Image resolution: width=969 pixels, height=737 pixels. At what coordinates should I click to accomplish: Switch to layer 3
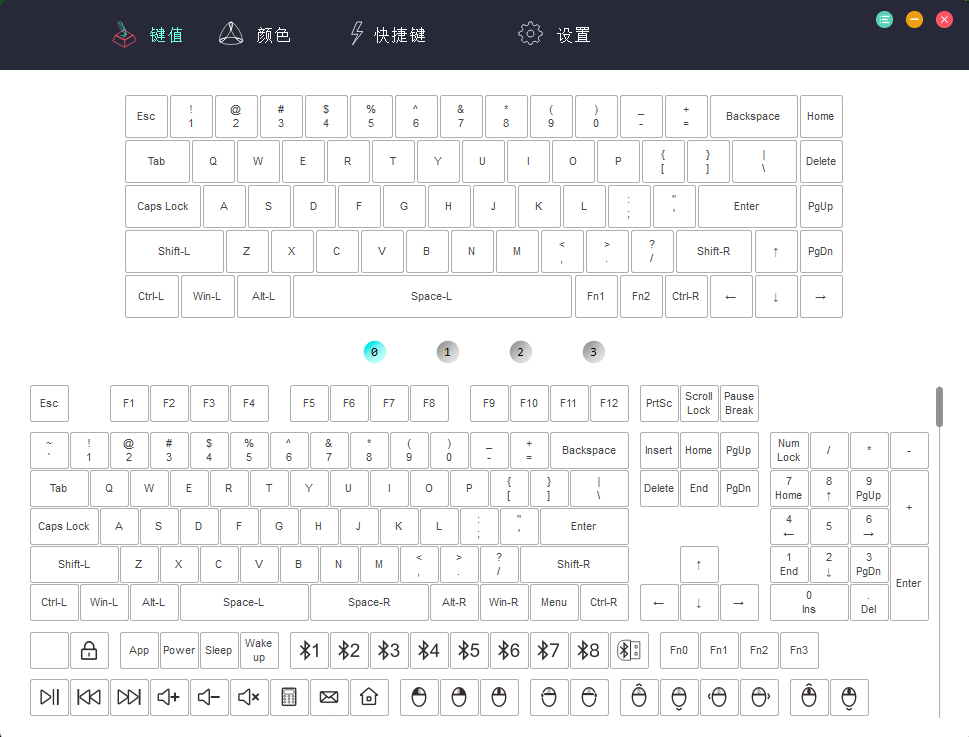[x=593, y=352]
